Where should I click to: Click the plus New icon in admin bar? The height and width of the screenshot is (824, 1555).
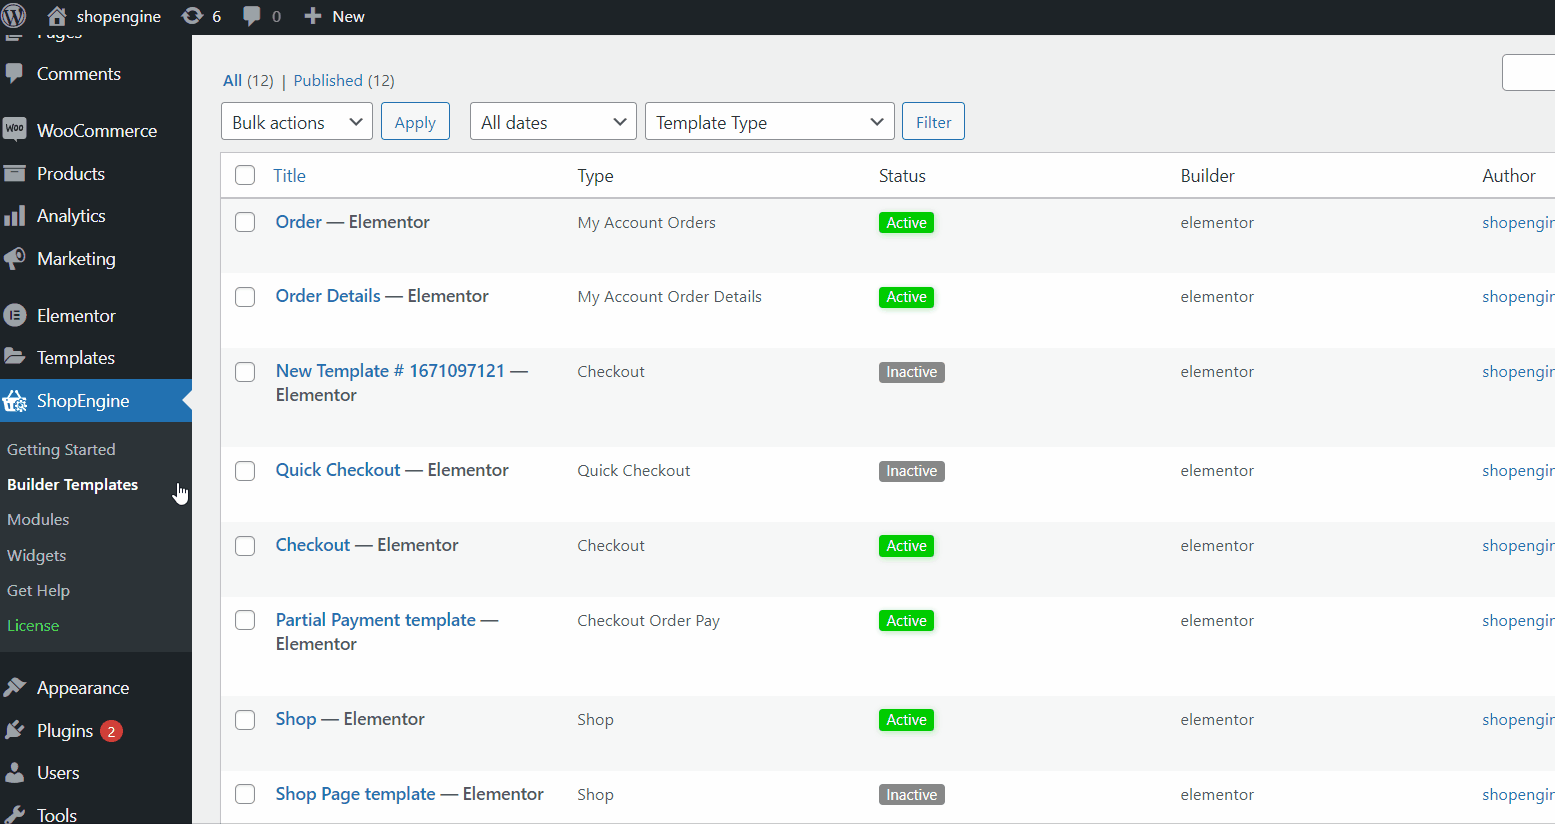[x=313, y=16]
